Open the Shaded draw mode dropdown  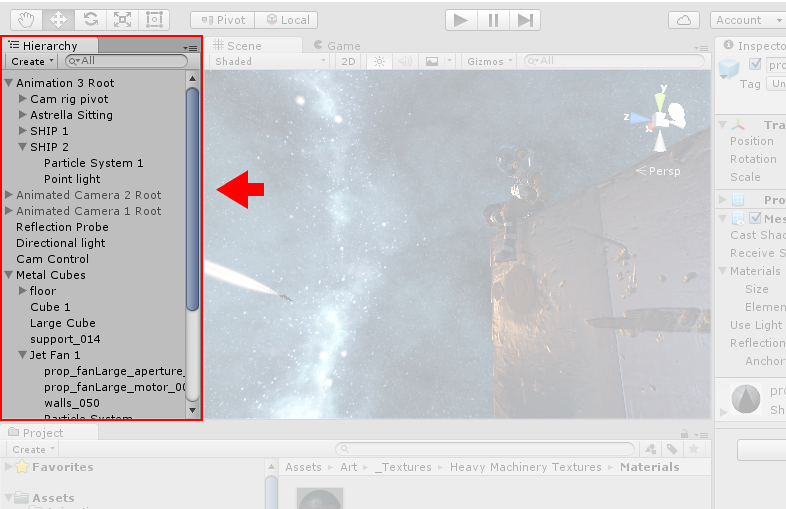coord(270,61)
